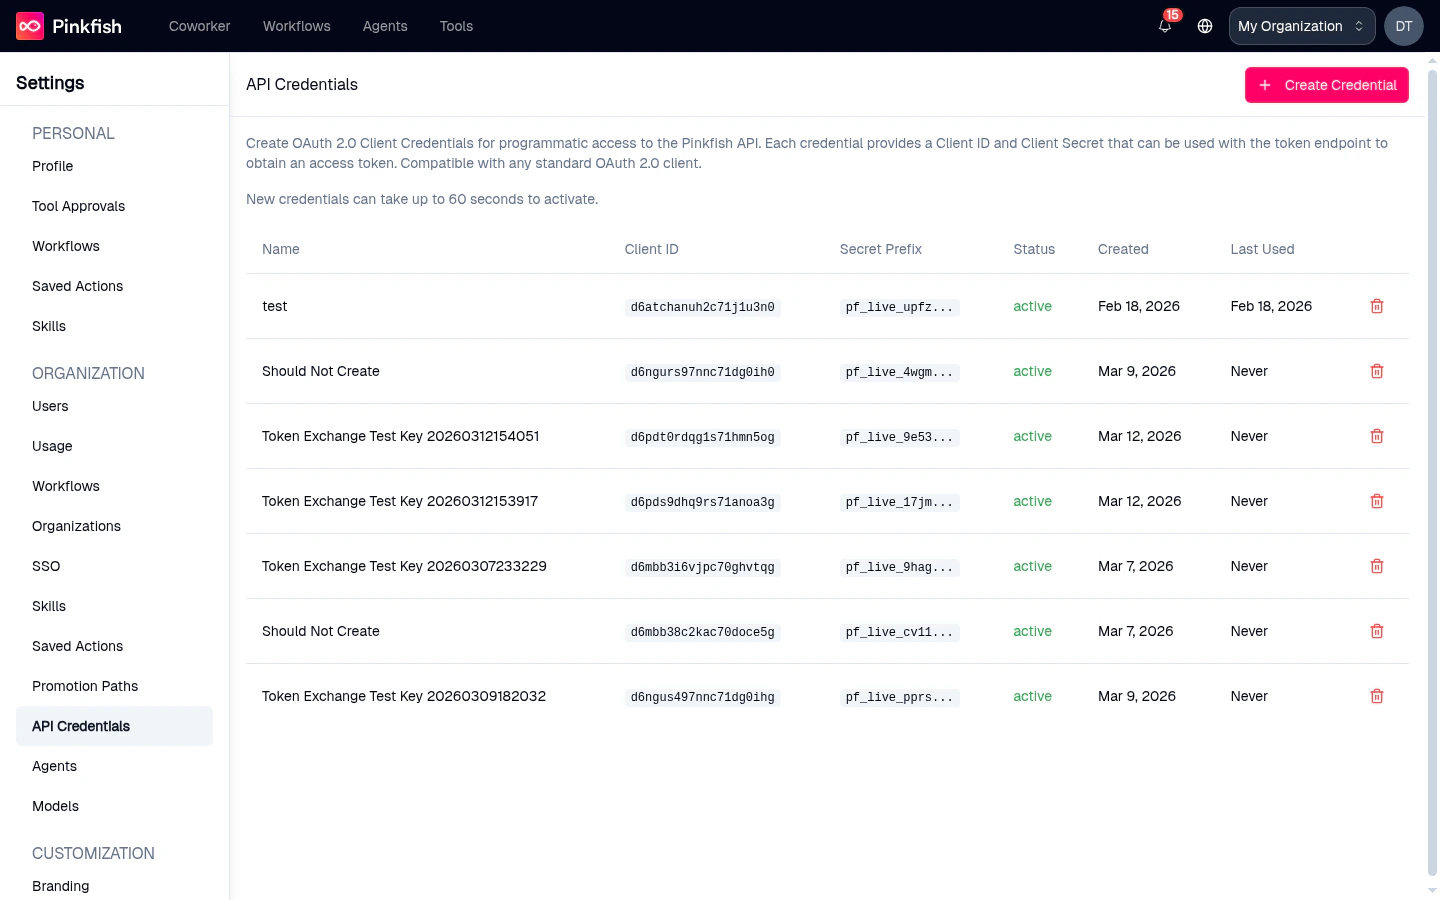Click the Pinkfish logo icon
The height and width of the screenshot is (900, 1440).
(x=29, y=25)
